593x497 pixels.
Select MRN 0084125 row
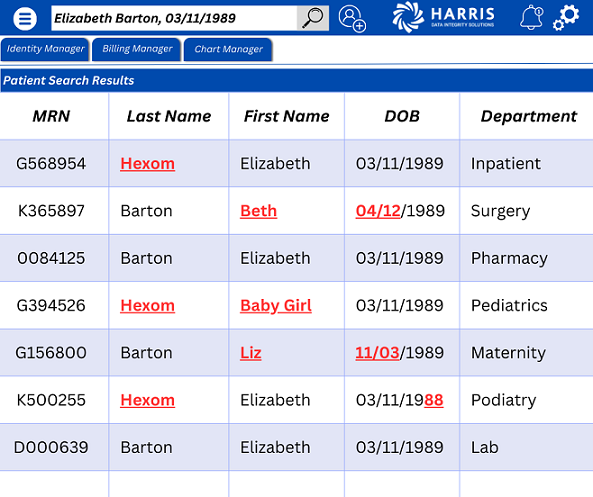[x=296, y=258]
